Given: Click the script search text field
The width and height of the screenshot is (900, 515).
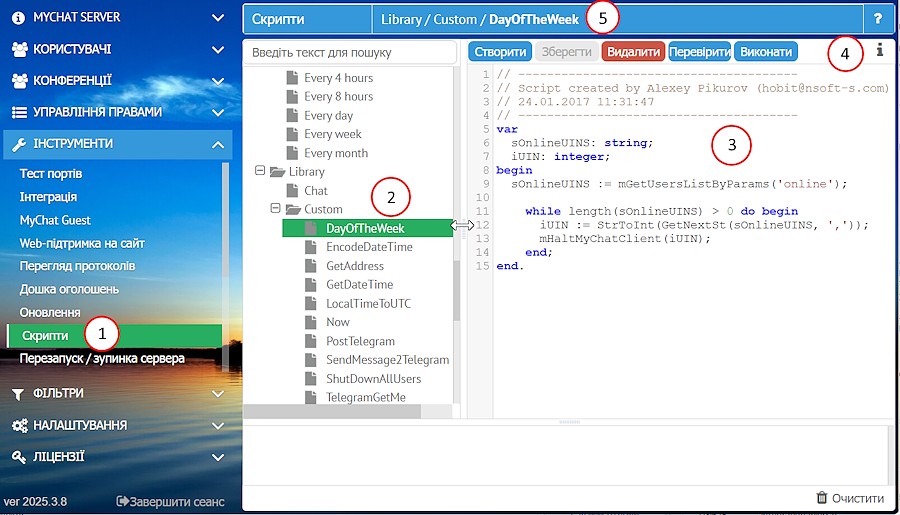Looking at the screenshot, I should coord(348,51).
